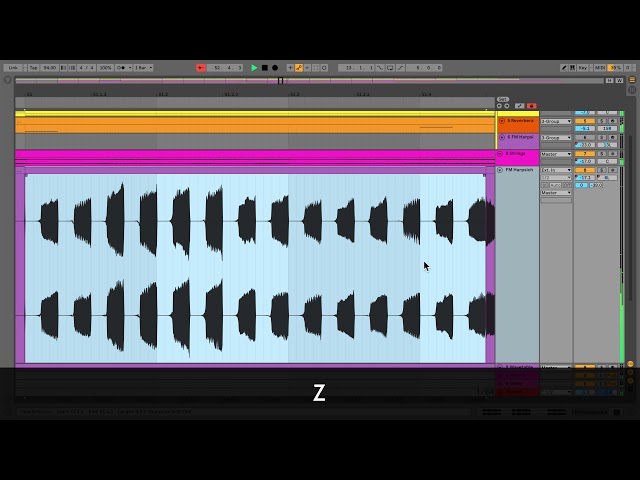This screenshot has height=480, width=640.
Task: Click the Phase Nudge Down button
Action: [63, 68]
